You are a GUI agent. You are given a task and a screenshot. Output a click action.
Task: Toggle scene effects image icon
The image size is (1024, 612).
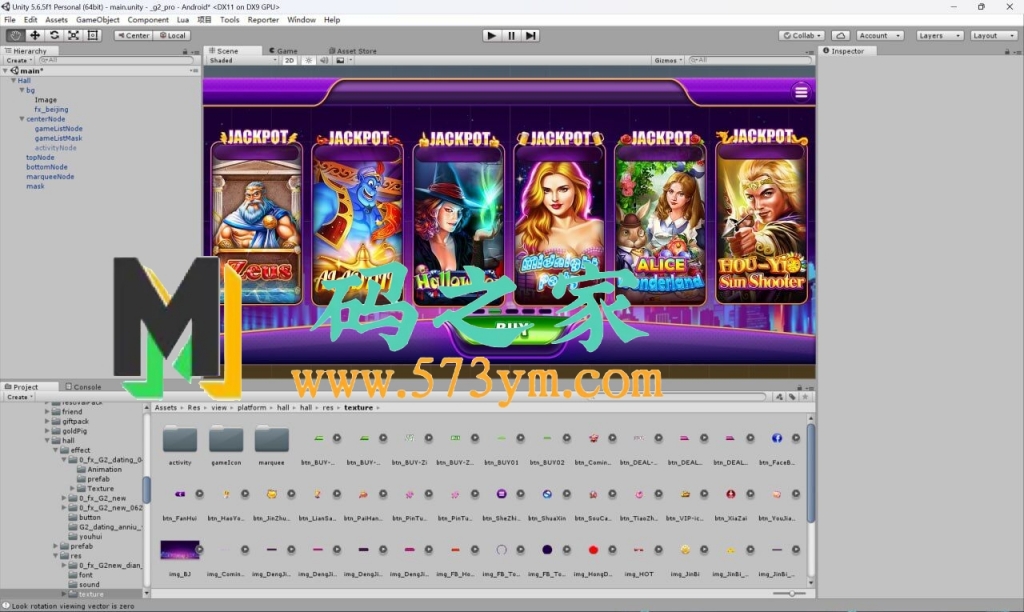(x=340, y=60)
